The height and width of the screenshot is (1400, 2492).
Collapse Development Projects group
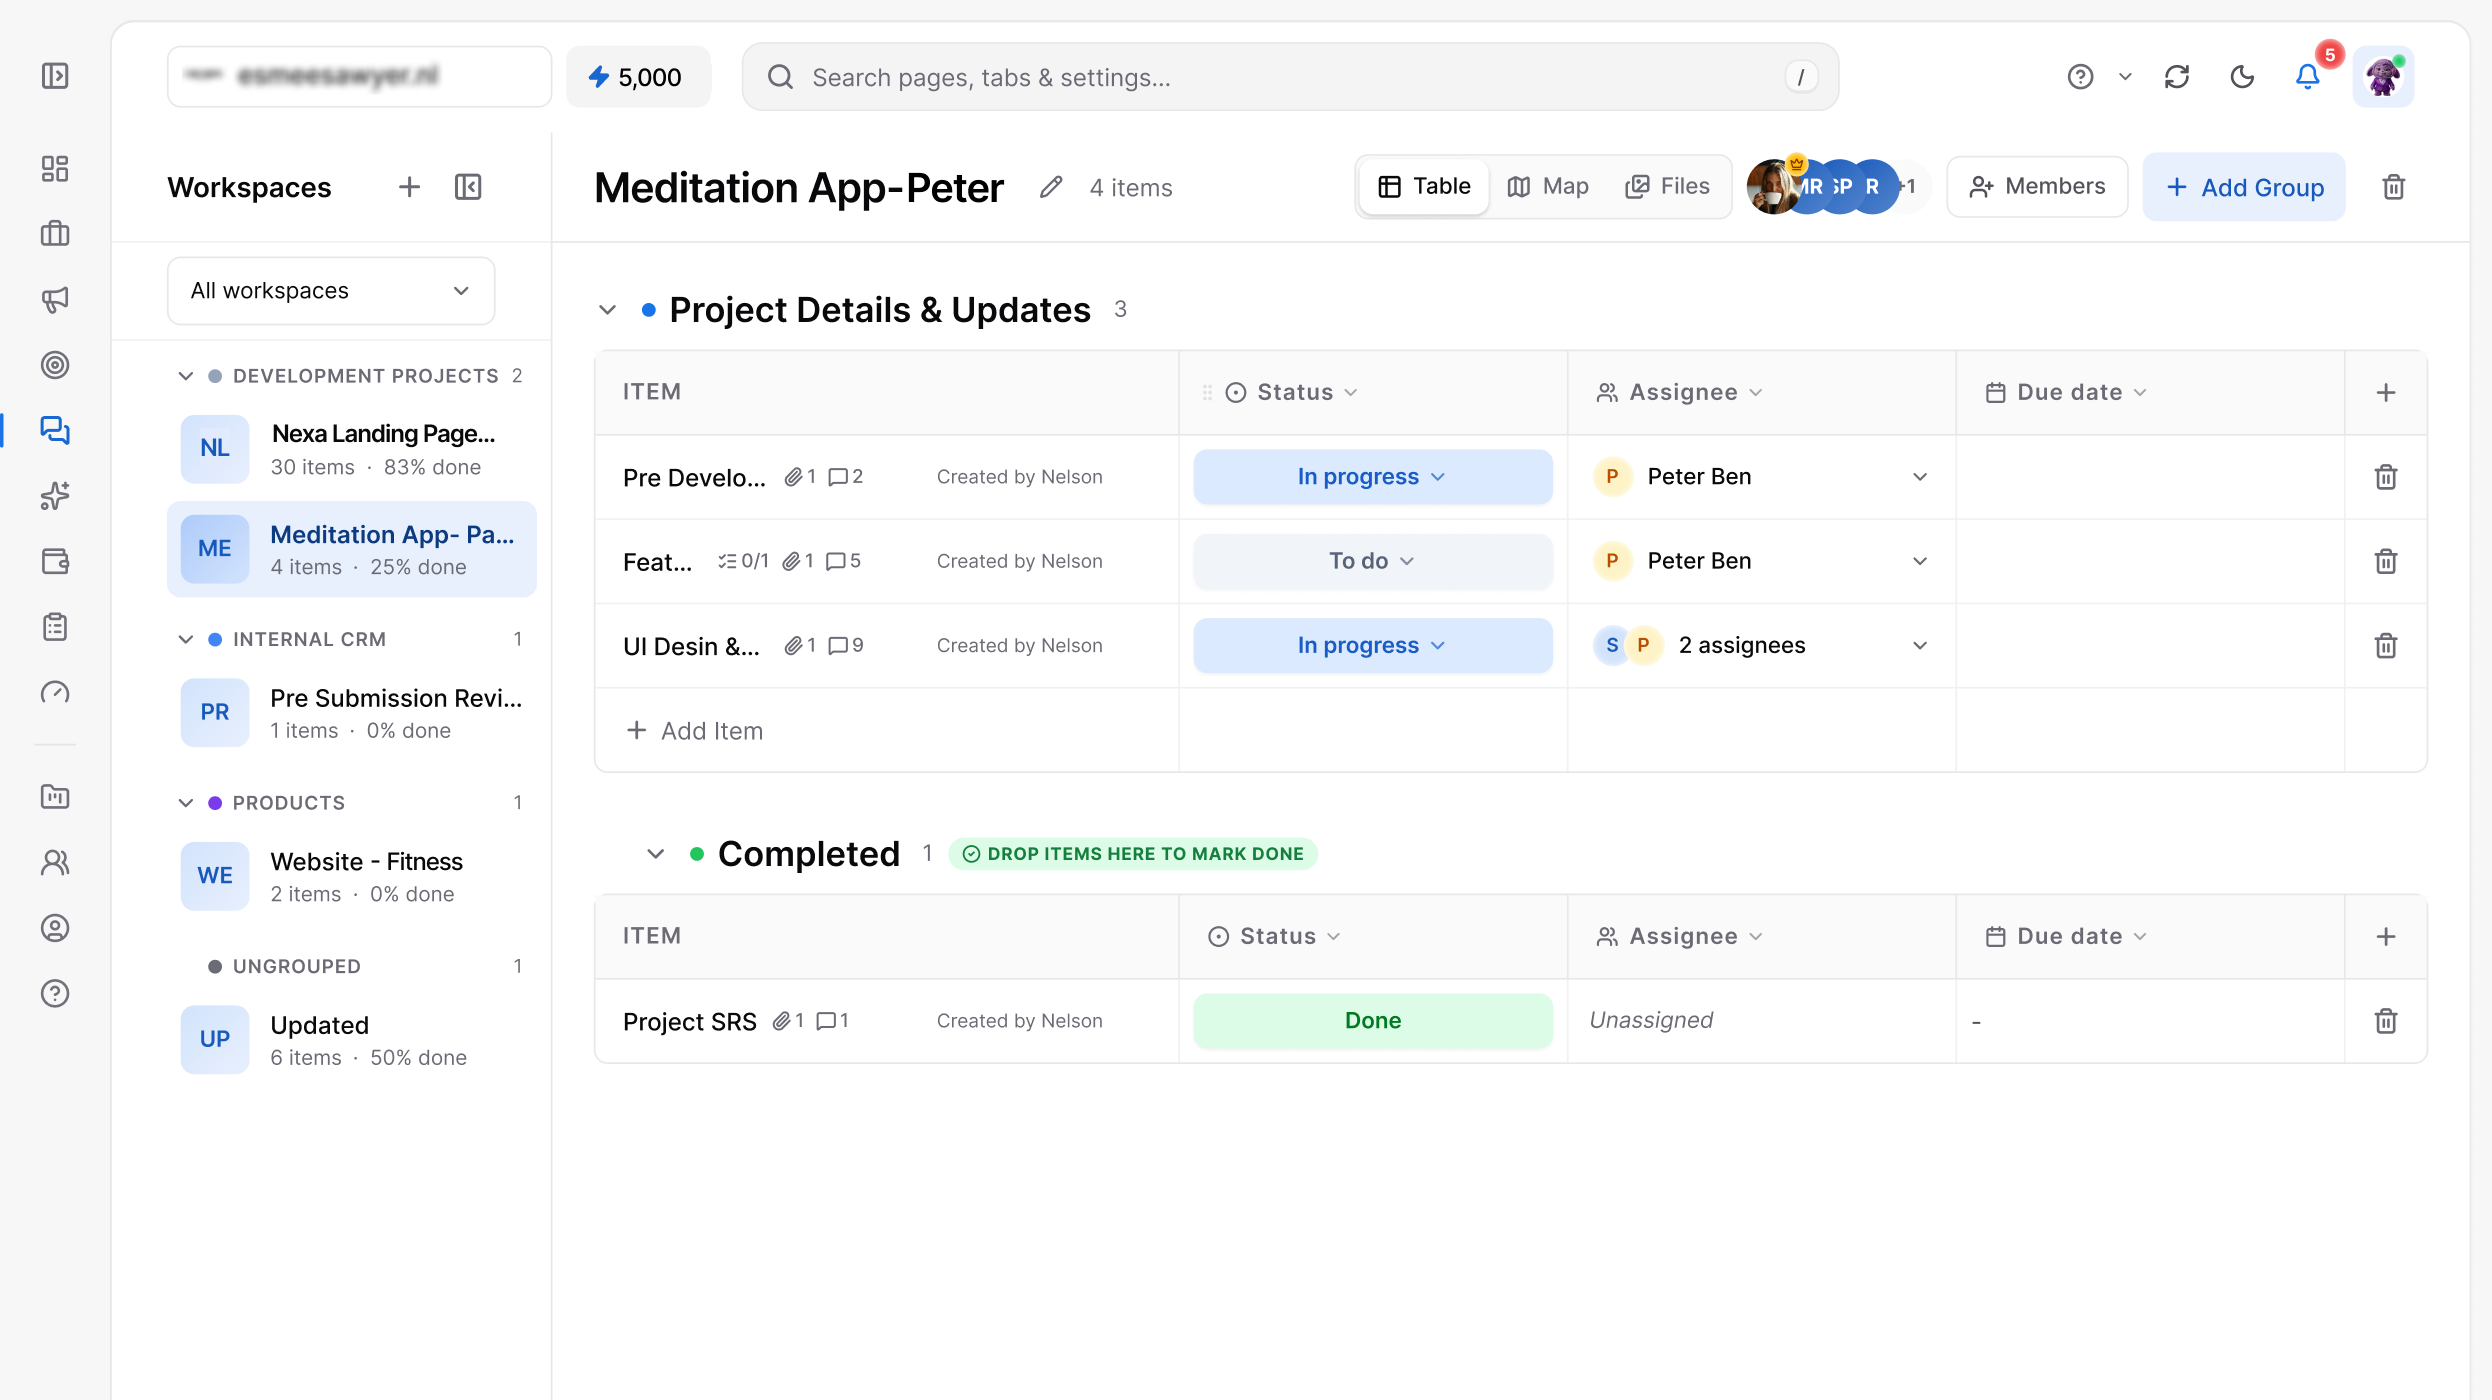[x=185, y=376]
